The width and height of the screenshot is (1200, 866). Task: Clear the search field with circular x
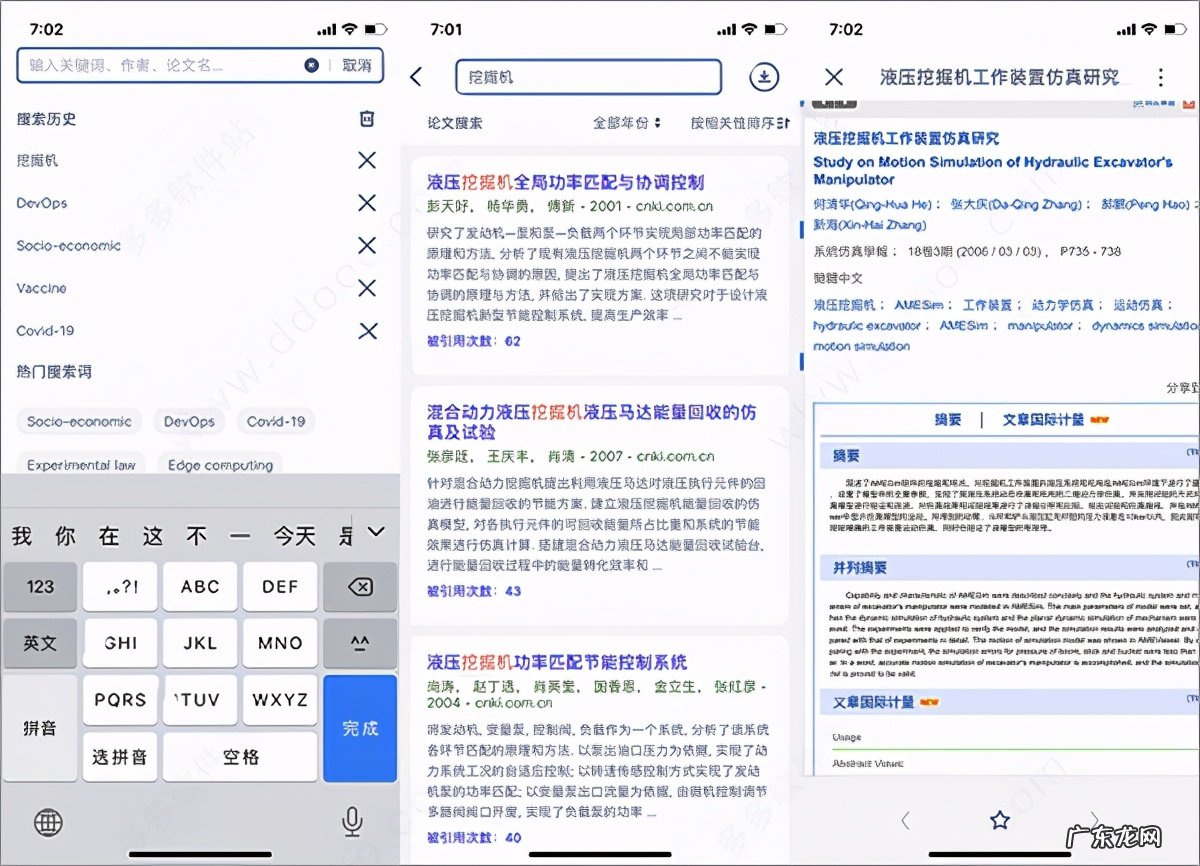click(x=312, y=64)
